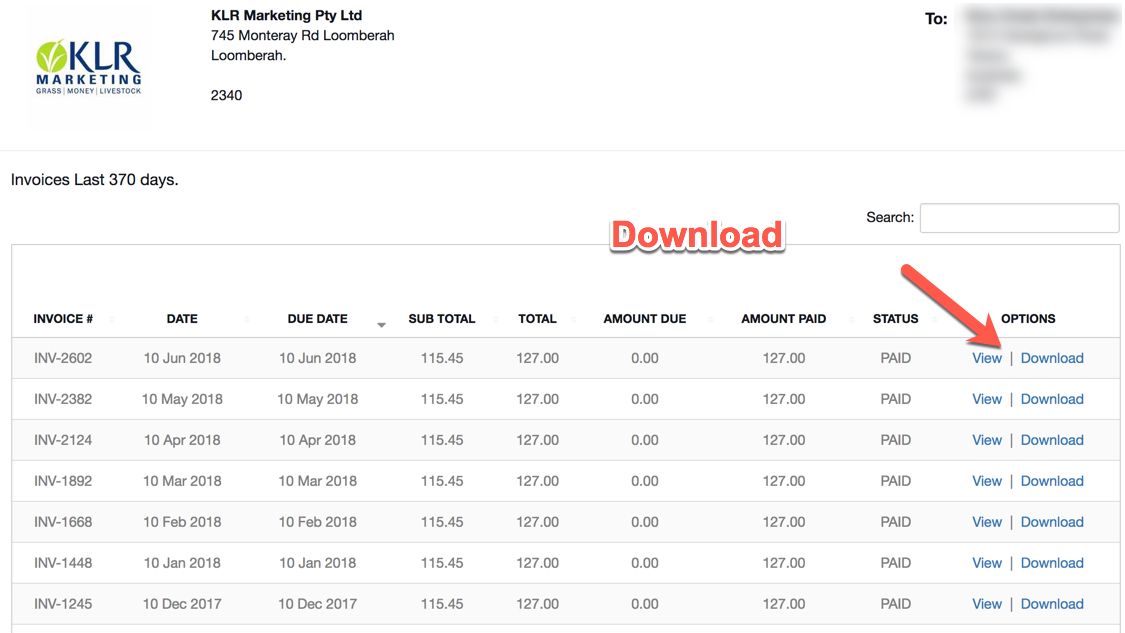Download invoice INV-2124
This screenshot has height=633, width=1125.
click(x=1052, y=440)
